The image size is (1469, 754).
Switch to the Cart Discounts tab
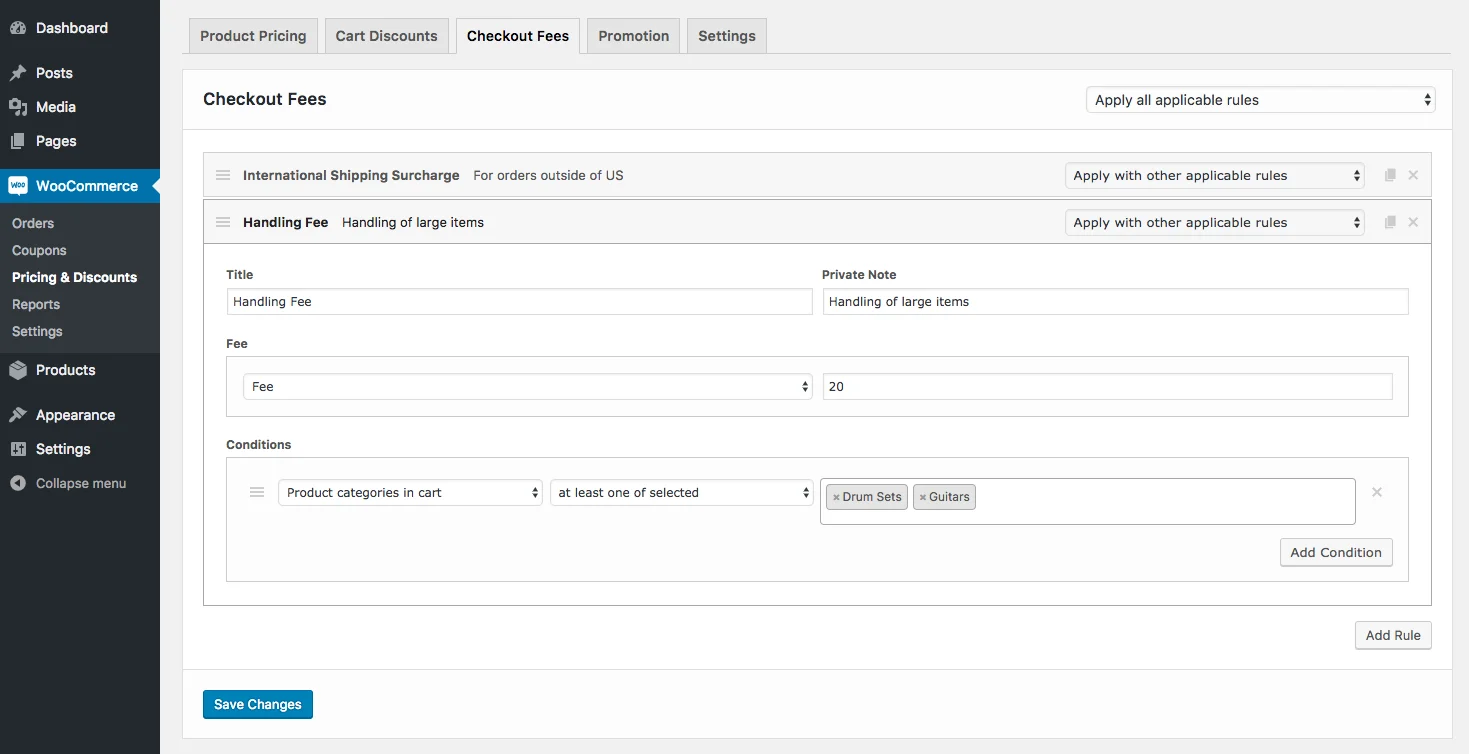click(386, 35)
